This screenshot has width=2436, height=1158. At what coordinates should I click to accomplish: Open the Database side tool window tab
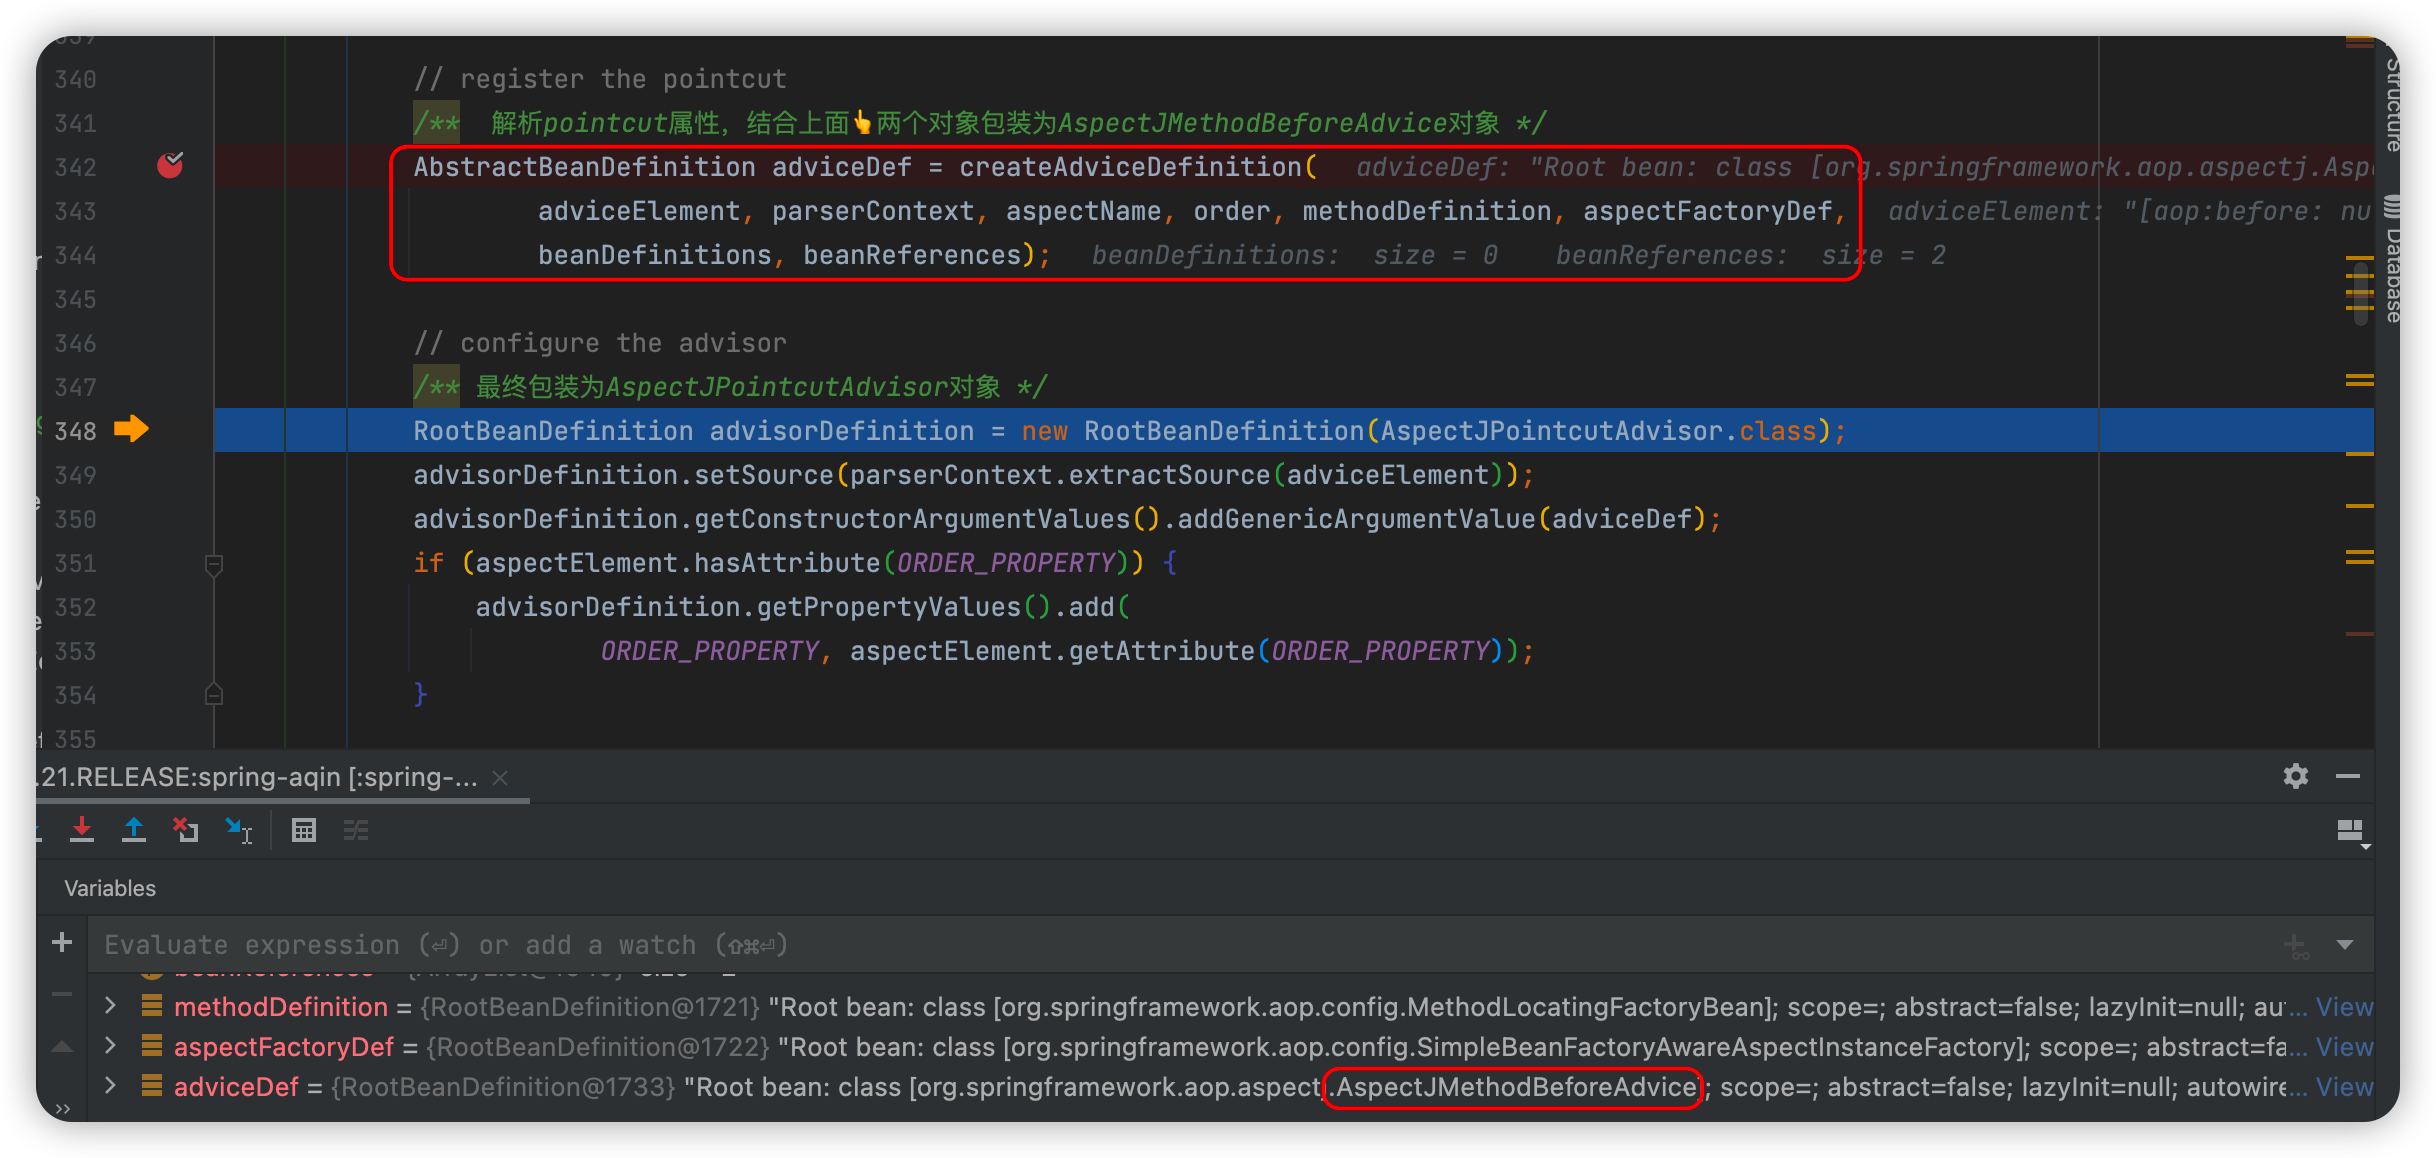2392,260
